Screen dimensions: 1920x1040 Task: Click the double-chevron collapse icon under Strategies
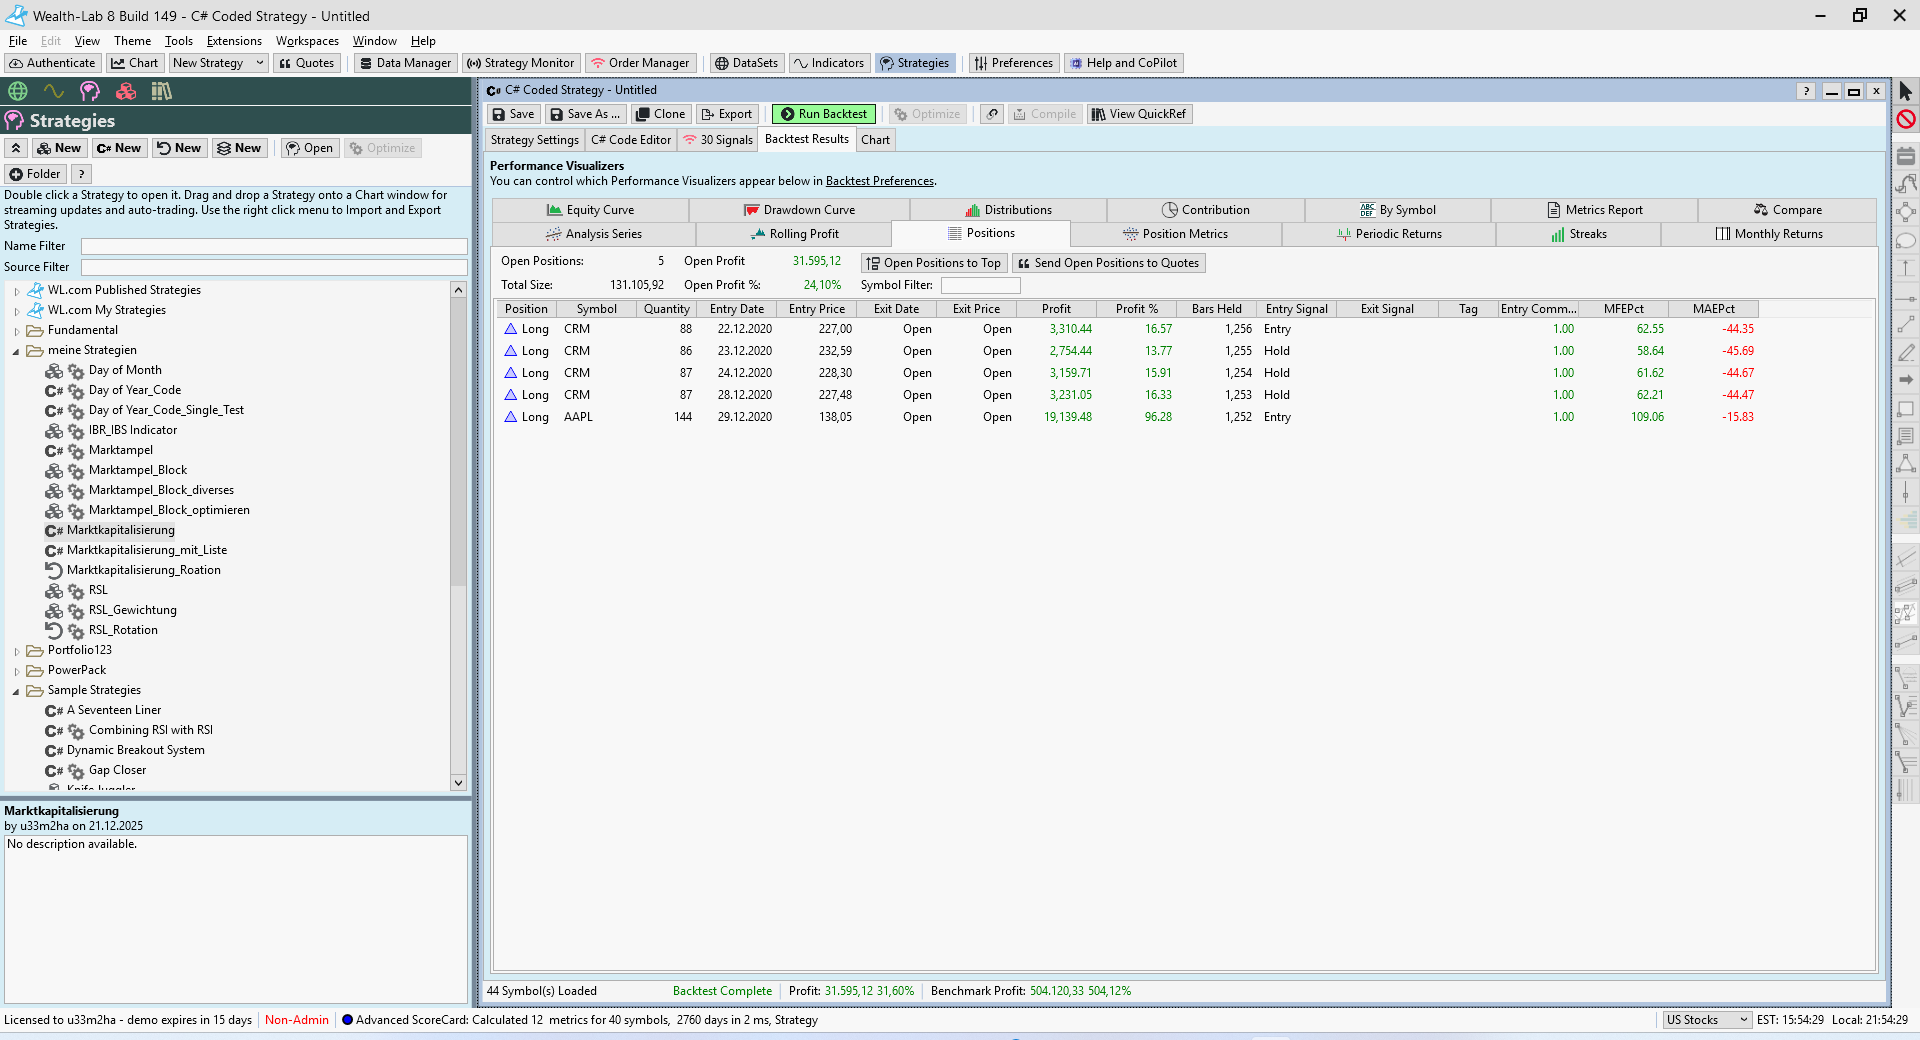pyautogui.click(x=16, y=148)
